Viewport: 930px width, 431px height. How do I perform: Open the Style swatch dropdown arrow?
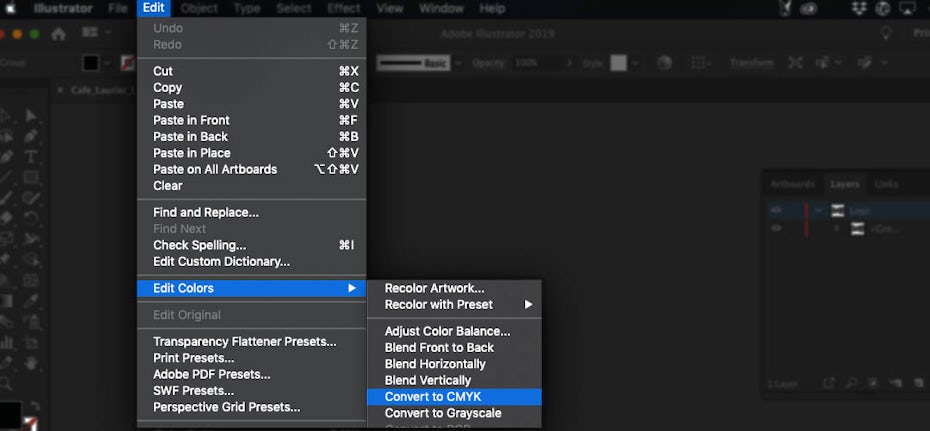[x=634, y=63]
